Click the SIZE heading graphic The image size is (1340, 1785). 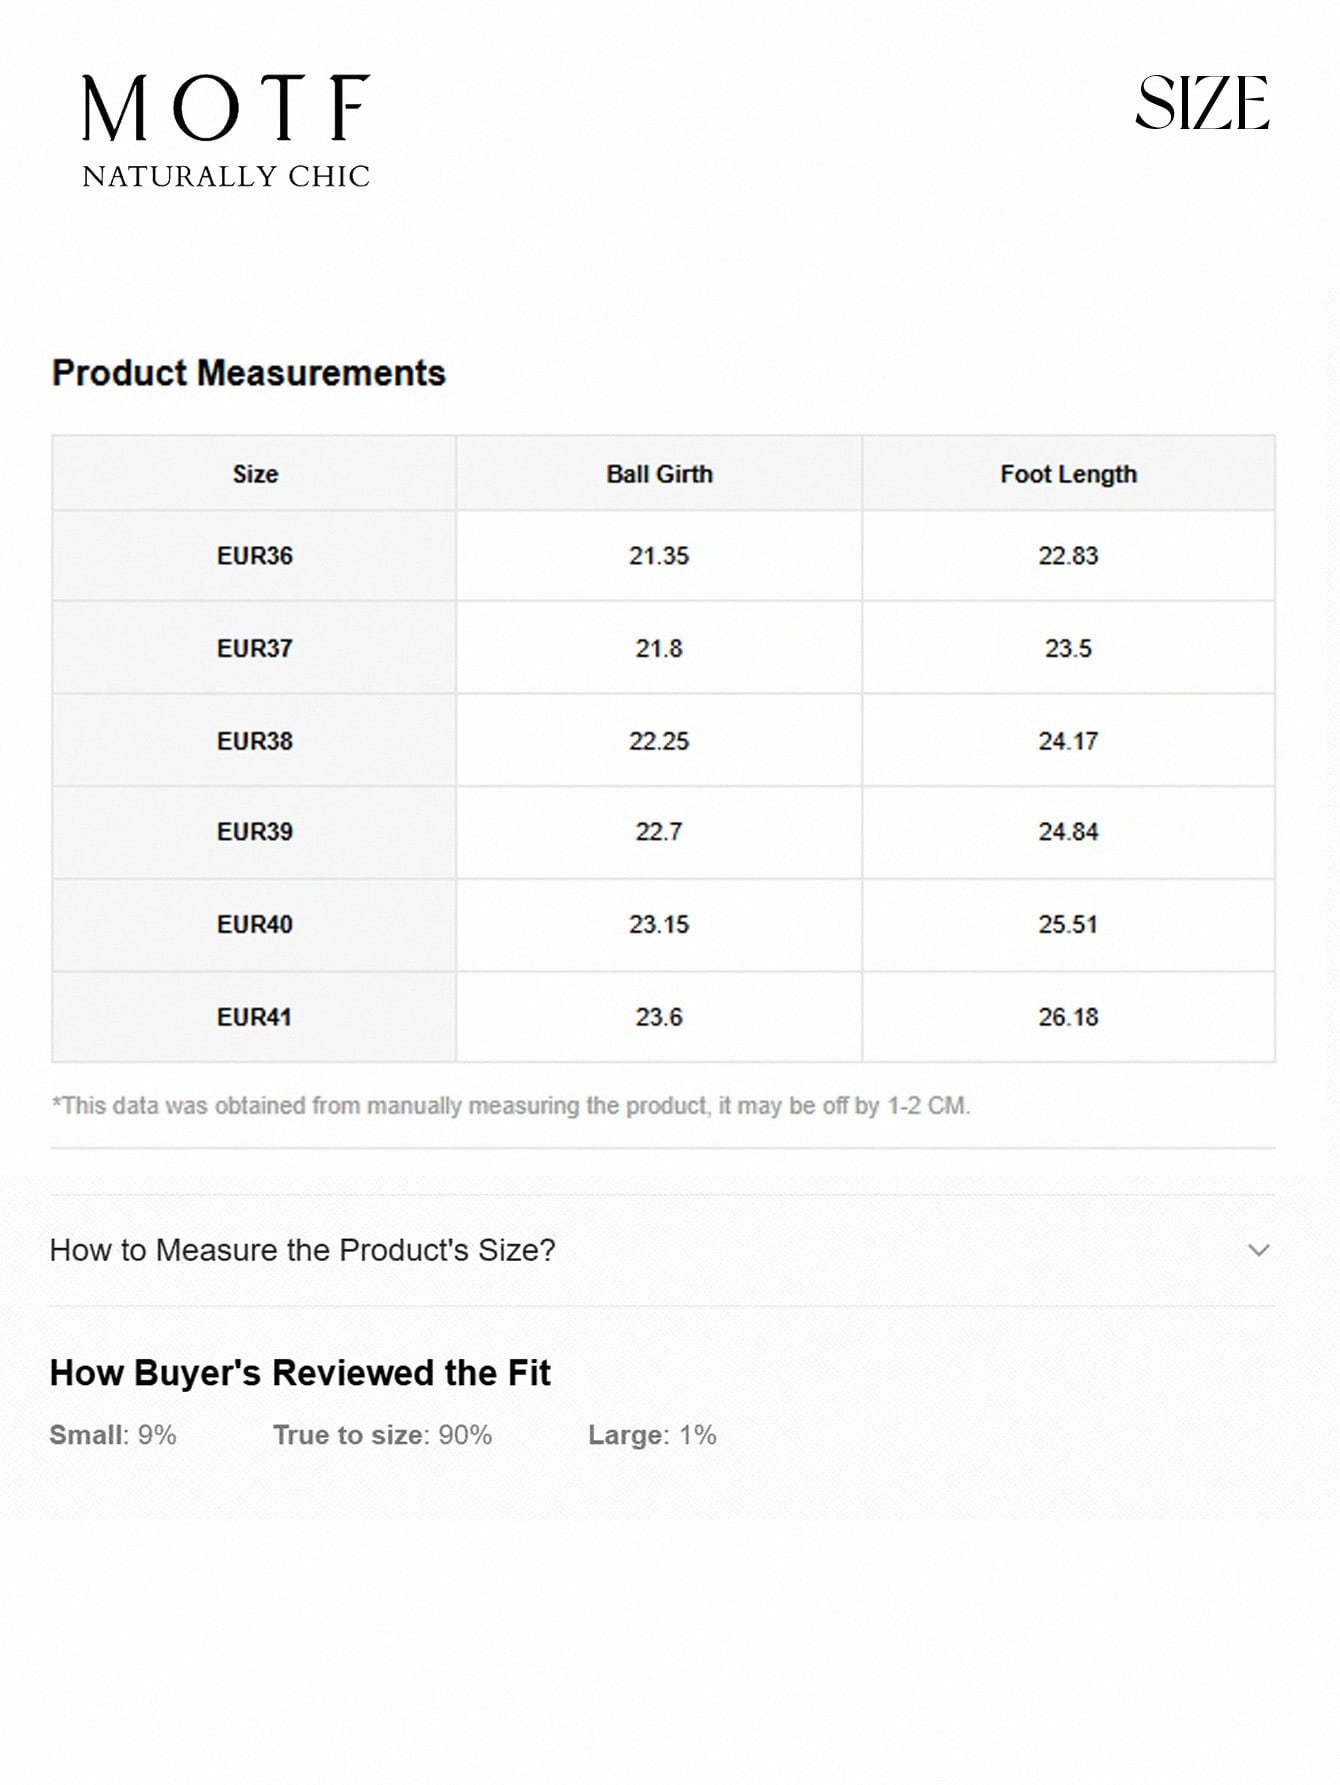1202,104
